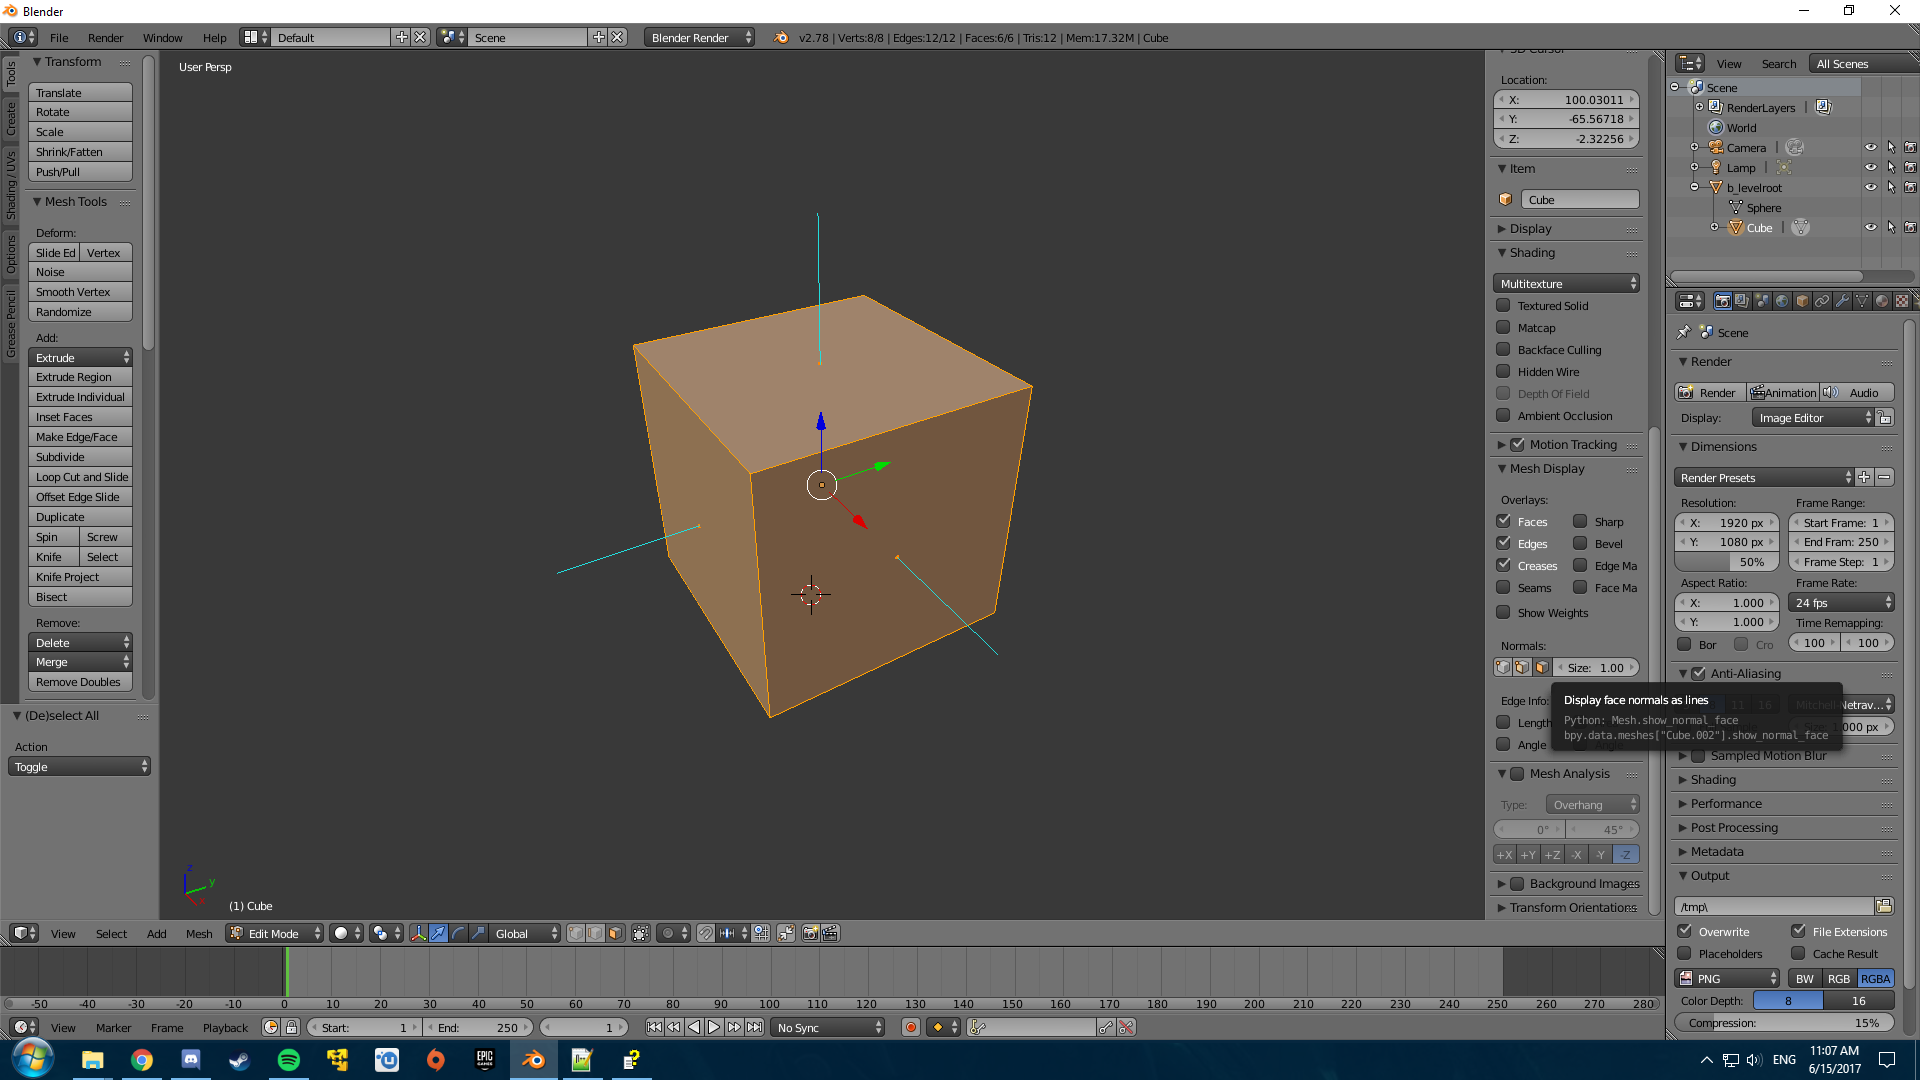Click the Subdivide button
Image resolution: width=1920 pixels, height=1080 pixels.
80,457
